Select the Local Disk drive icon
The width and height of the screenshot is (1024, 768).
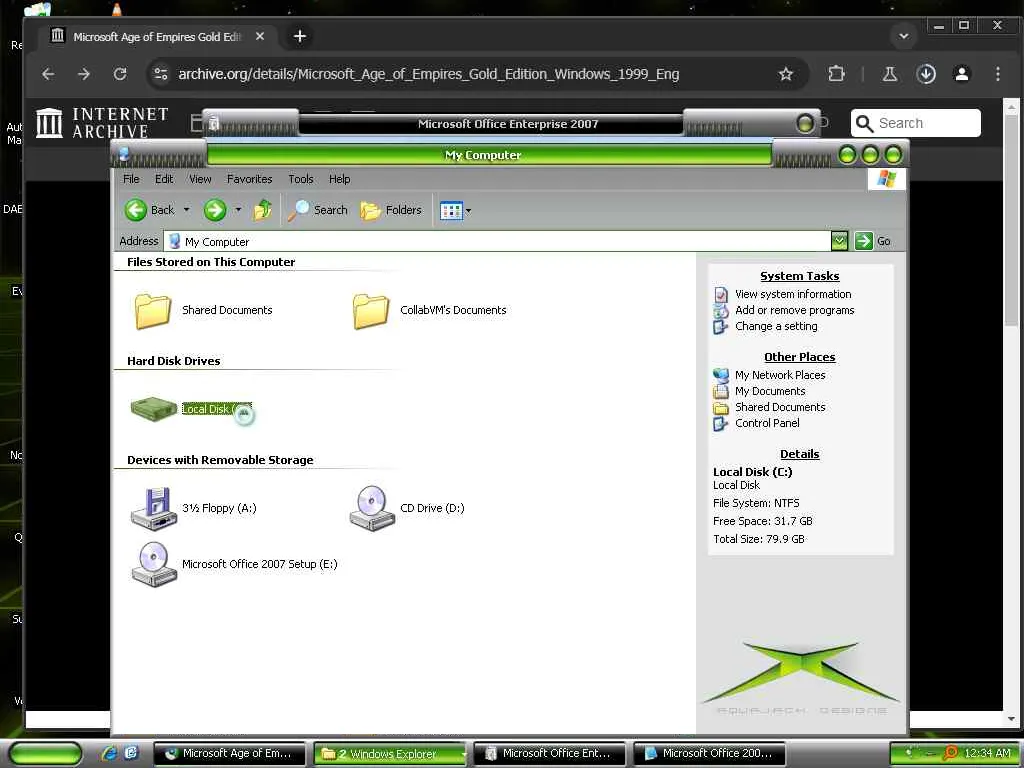pyautogui.click(x=154, y=409)
